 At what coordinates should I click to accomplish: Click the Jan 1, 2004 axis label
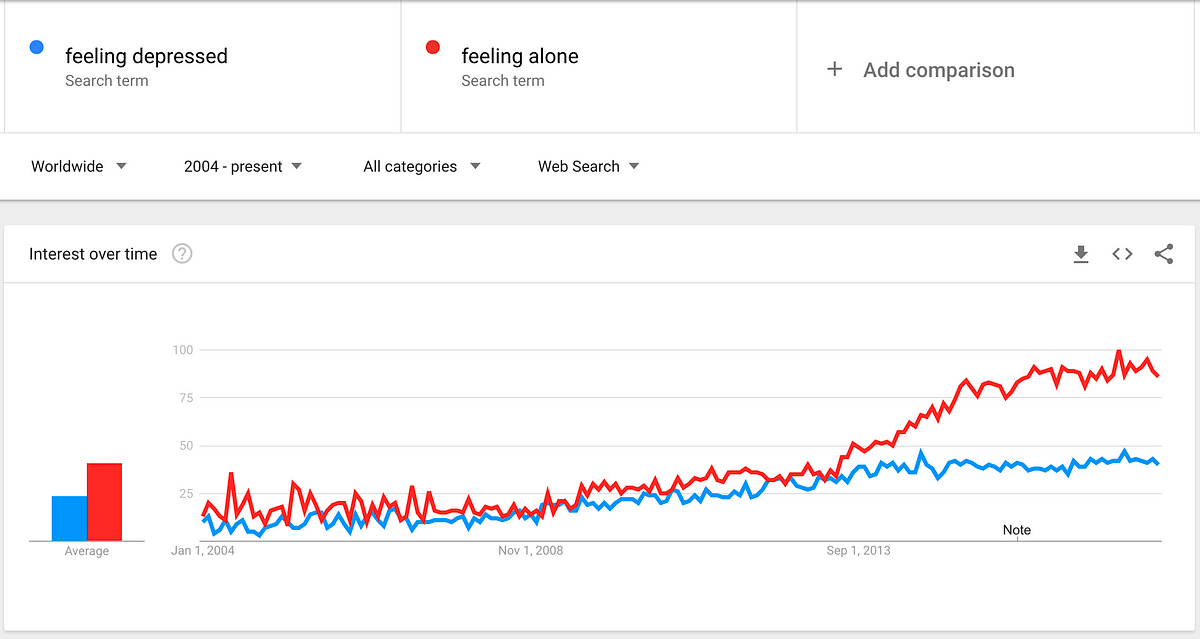tap(203, 551)
